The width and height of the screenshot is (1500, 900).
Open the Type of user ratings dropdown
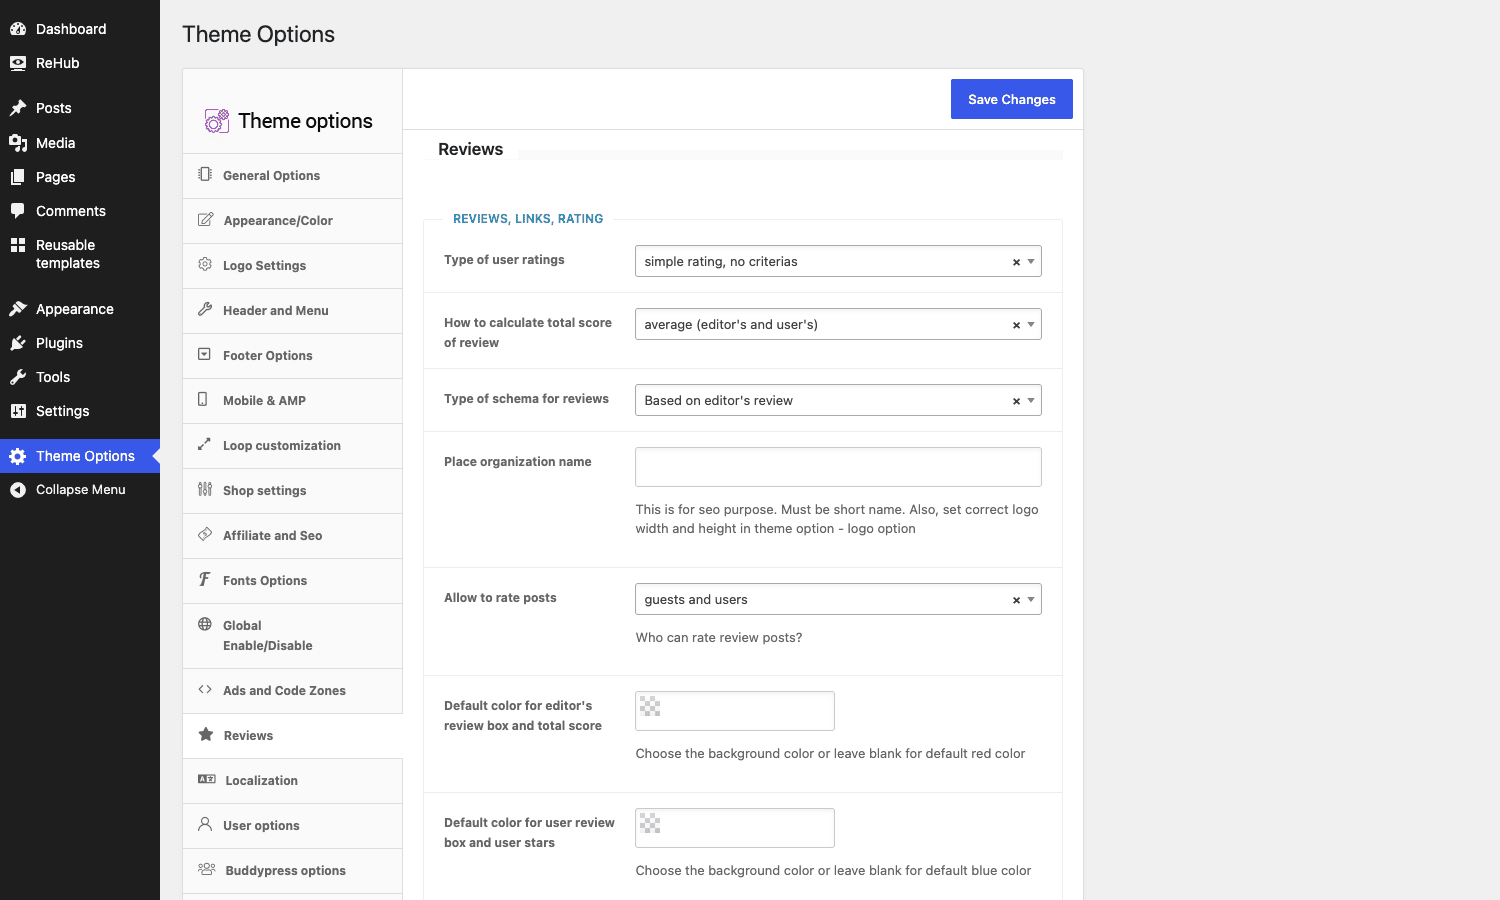(838, 261)
